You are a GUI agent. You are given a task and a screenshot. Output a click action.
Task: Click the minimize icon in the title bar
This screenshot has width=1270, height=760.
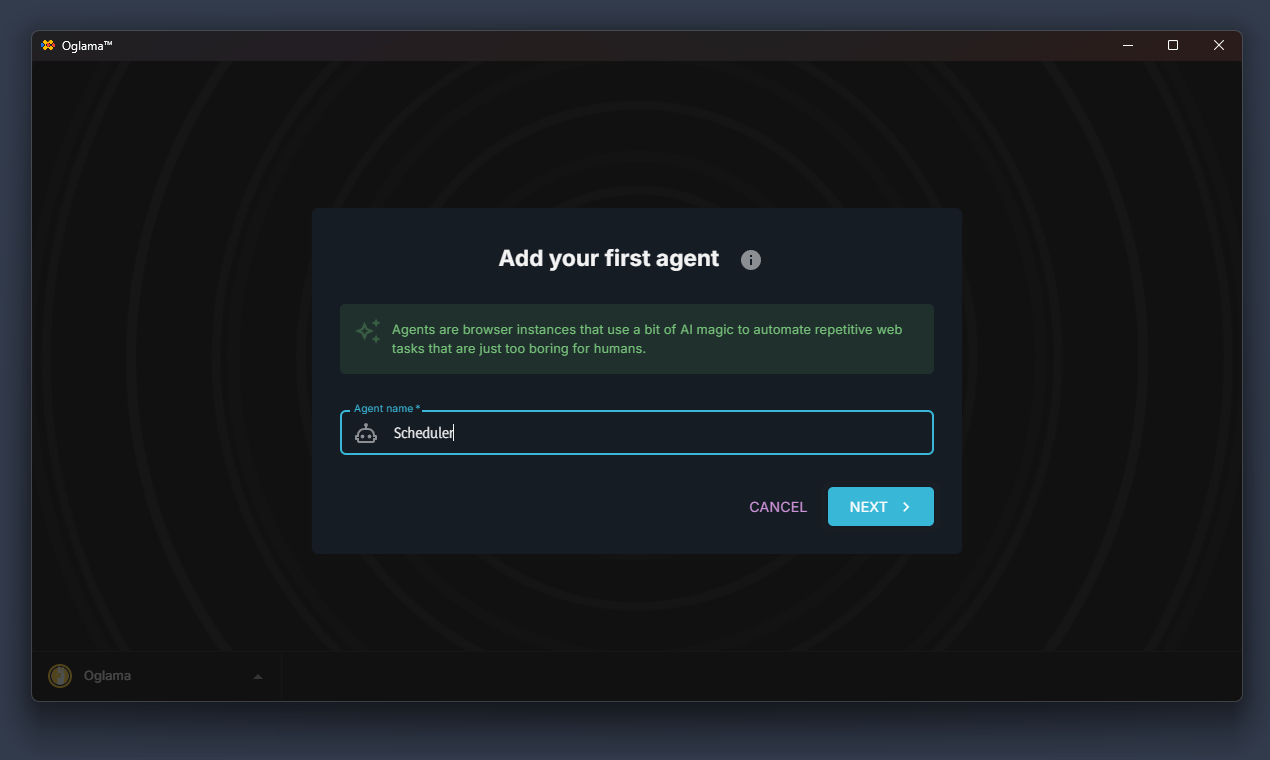tap(1127, 45)
